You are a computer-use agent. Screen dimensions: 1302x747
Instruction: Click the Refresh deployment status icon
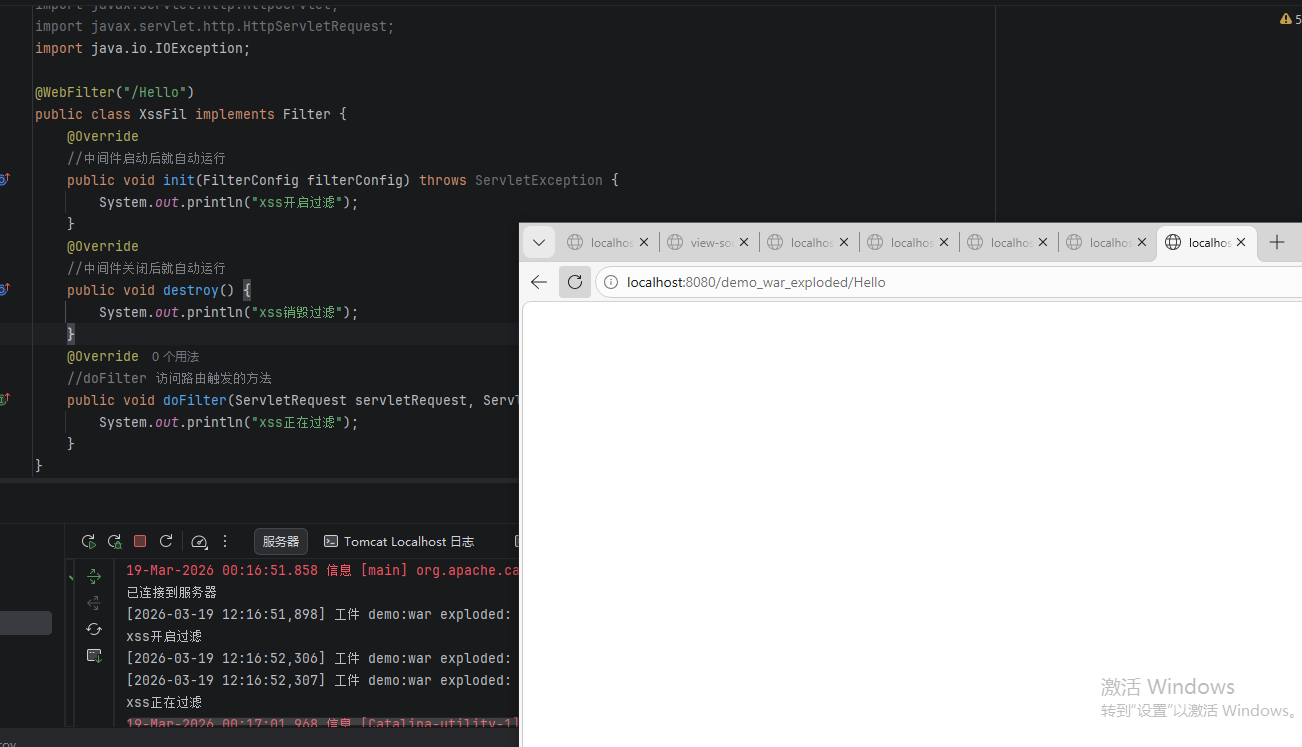pos(94,629)
